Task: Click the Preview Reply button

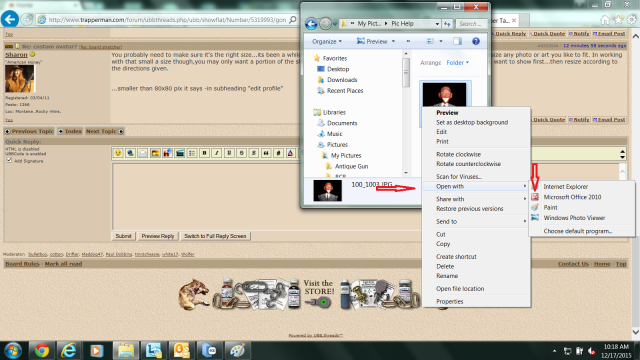Action: pyautogui.click(x=158, y=236)
